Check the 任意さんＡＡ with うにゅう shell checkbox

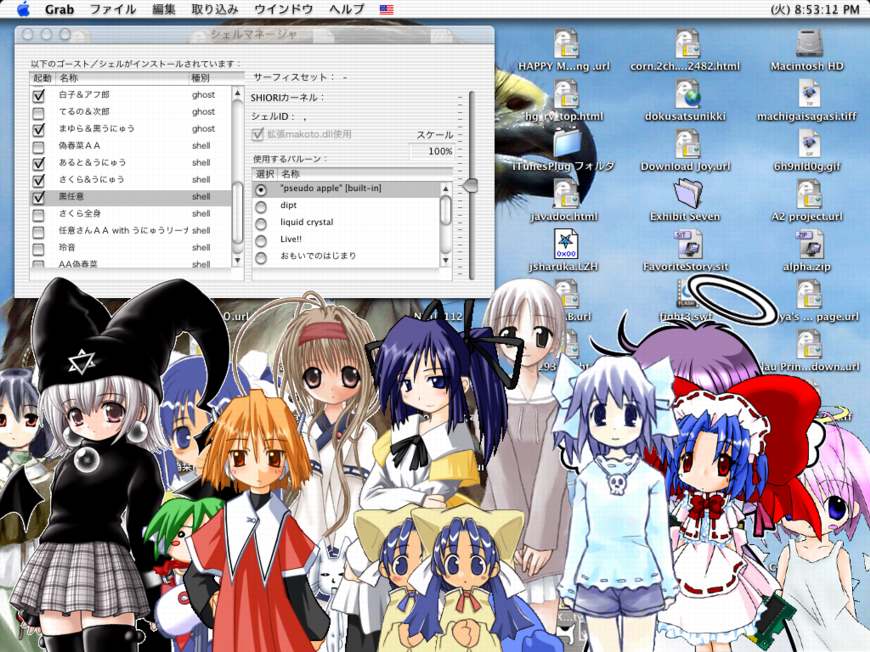click(38, 231)
